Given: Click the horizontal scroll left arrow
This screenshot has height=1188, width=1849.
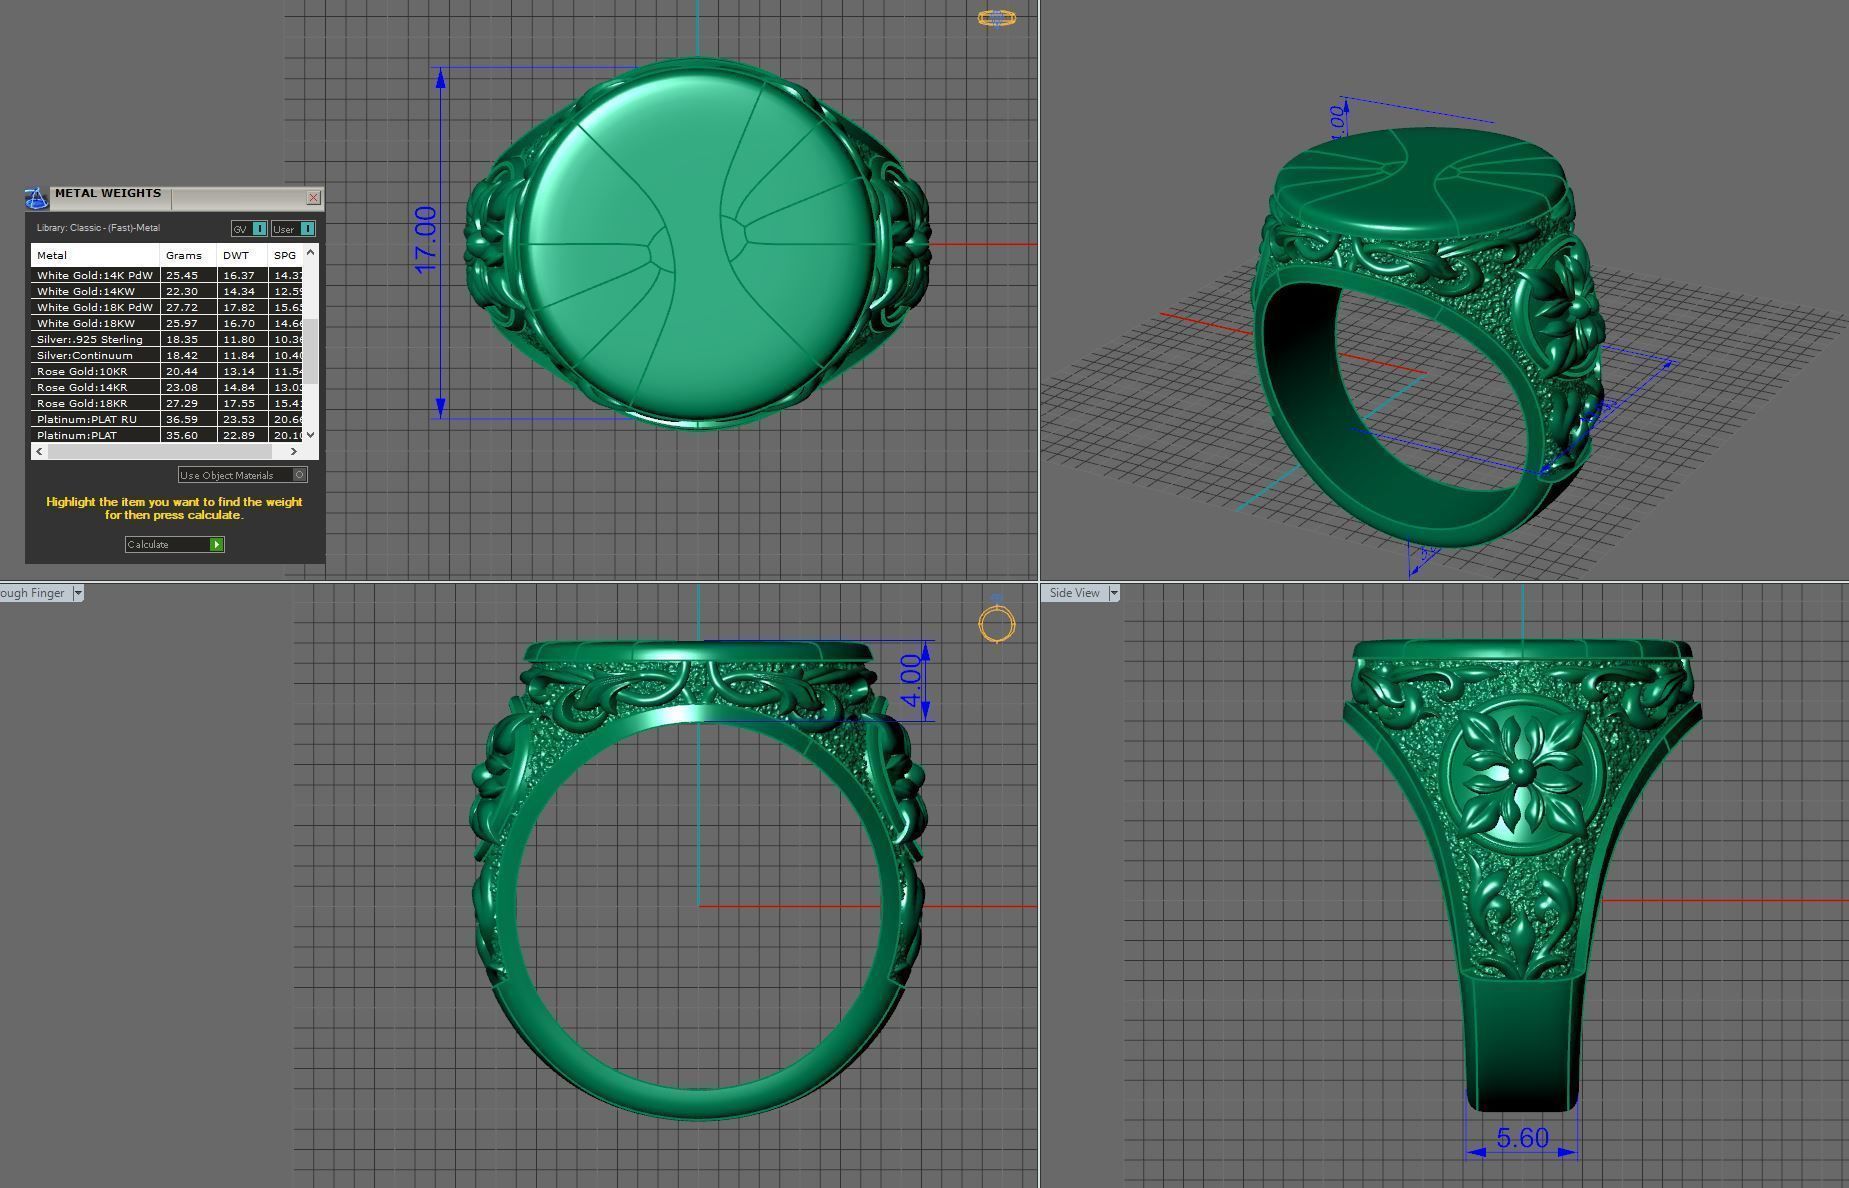Looking at the screenshot, I should 39,451.
